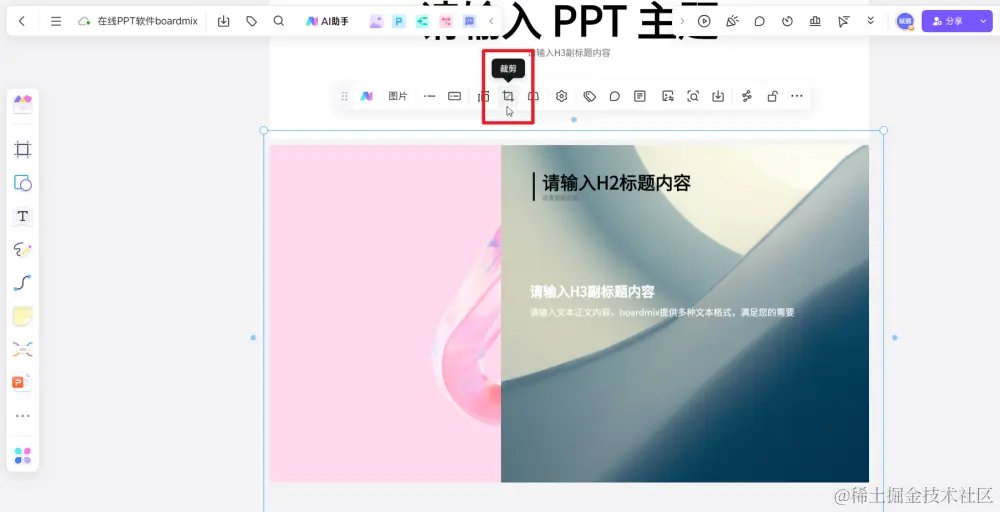
Task: Click the 图片 label in floating toolbar
Action: tap(398, 96)
